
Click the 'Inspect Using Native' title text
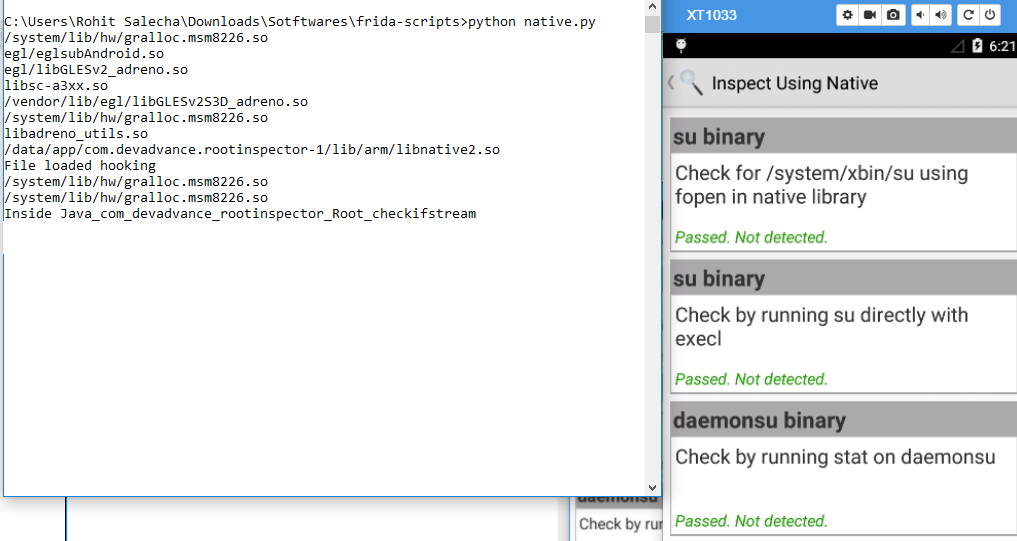pyautogui.click(x=794, y=83)
